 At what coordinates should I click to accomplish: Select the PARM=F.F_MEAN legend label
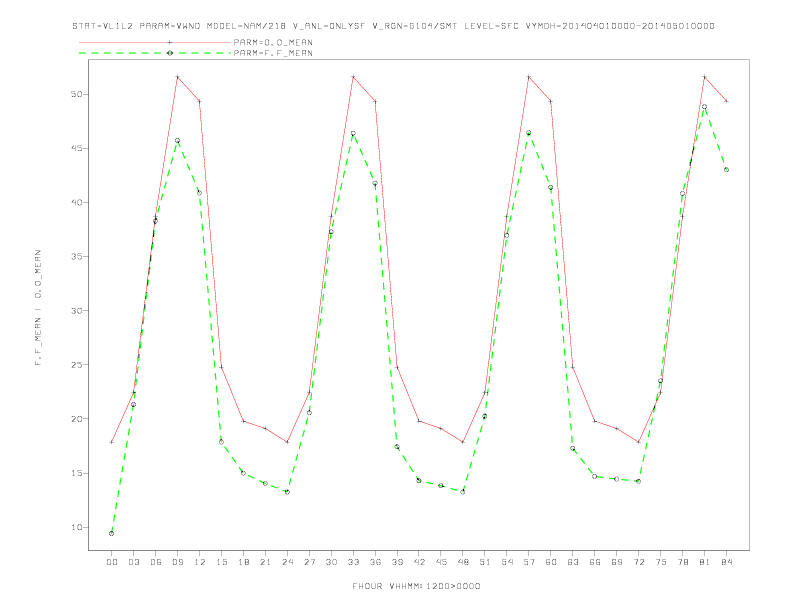(x=273, y=53)
